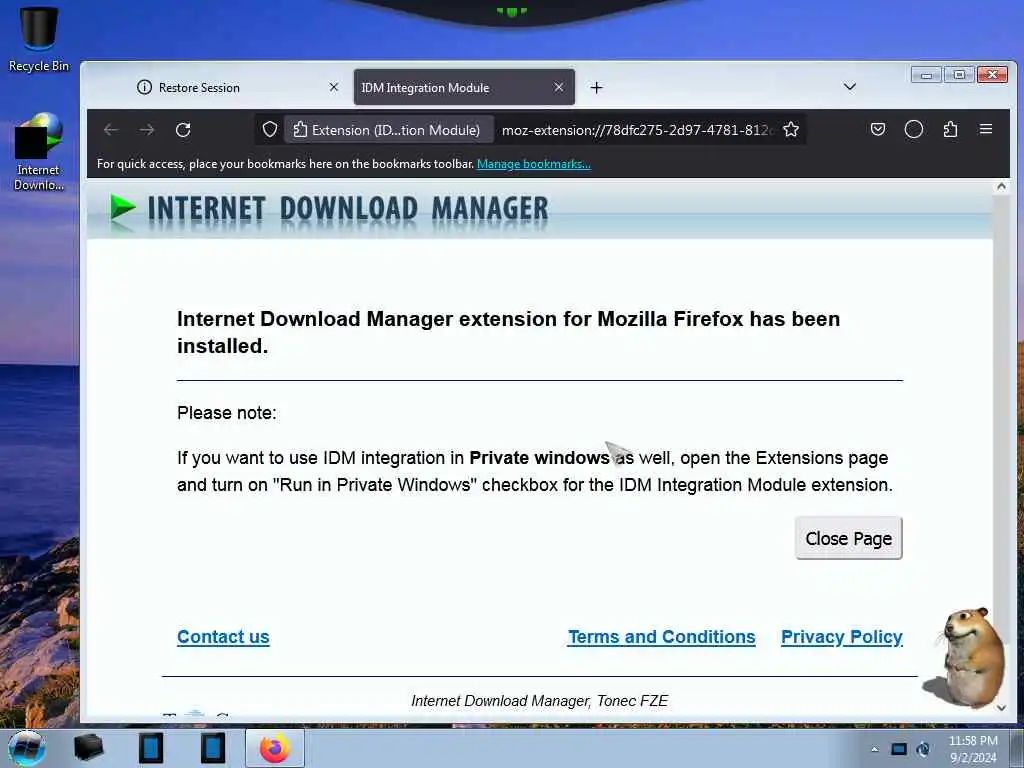This screenshot has width=1024, height=768.
Task: Open the Firefox hamburger application menu
Action: 986,129
